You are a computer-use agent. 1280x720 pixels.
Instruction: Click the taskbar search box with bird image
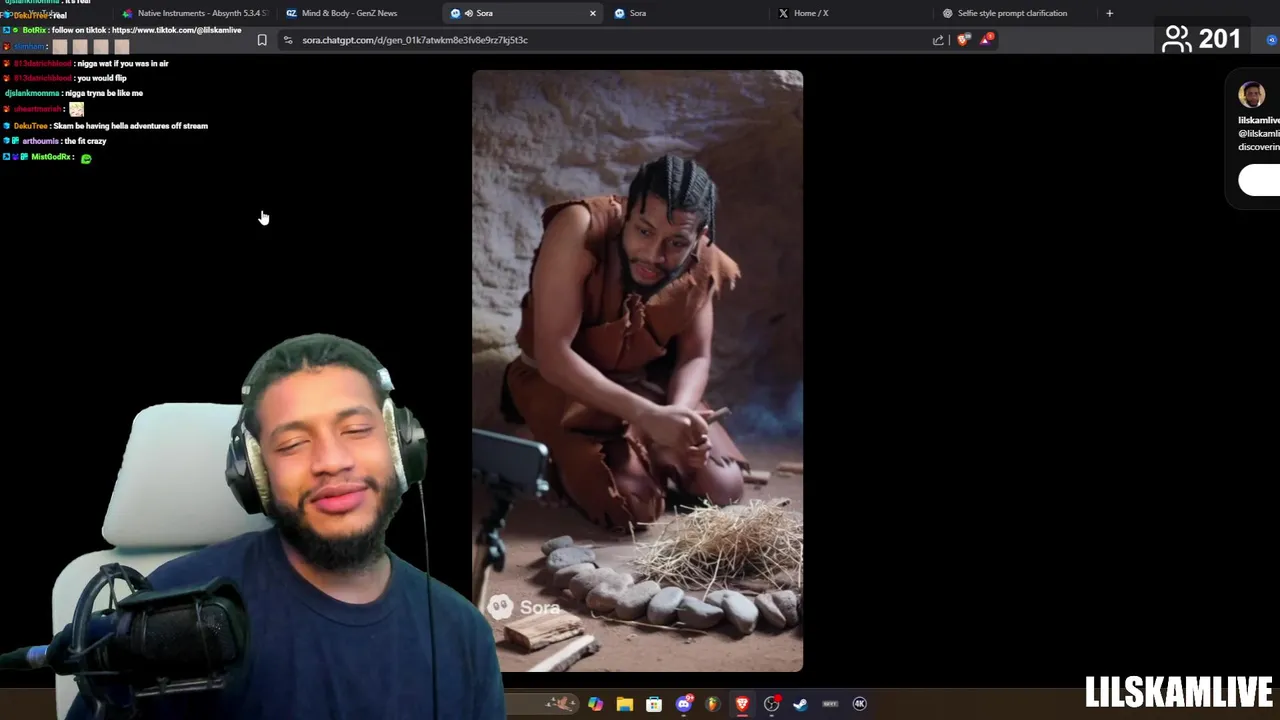click(x=540, y=704)
